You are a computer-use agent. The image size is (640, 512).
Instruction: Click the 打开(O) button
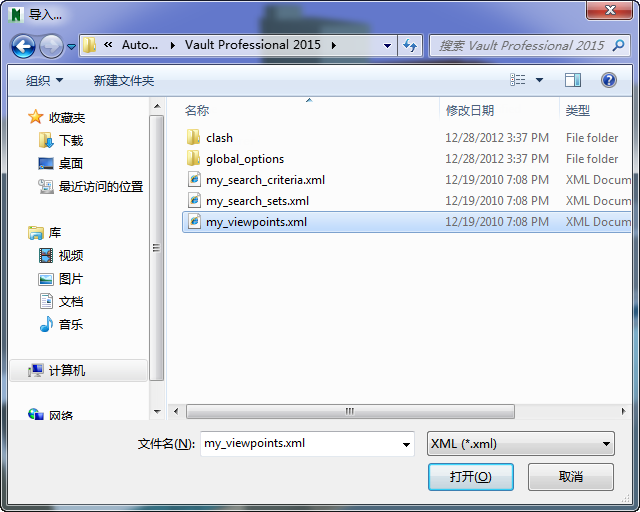[471, 477]
